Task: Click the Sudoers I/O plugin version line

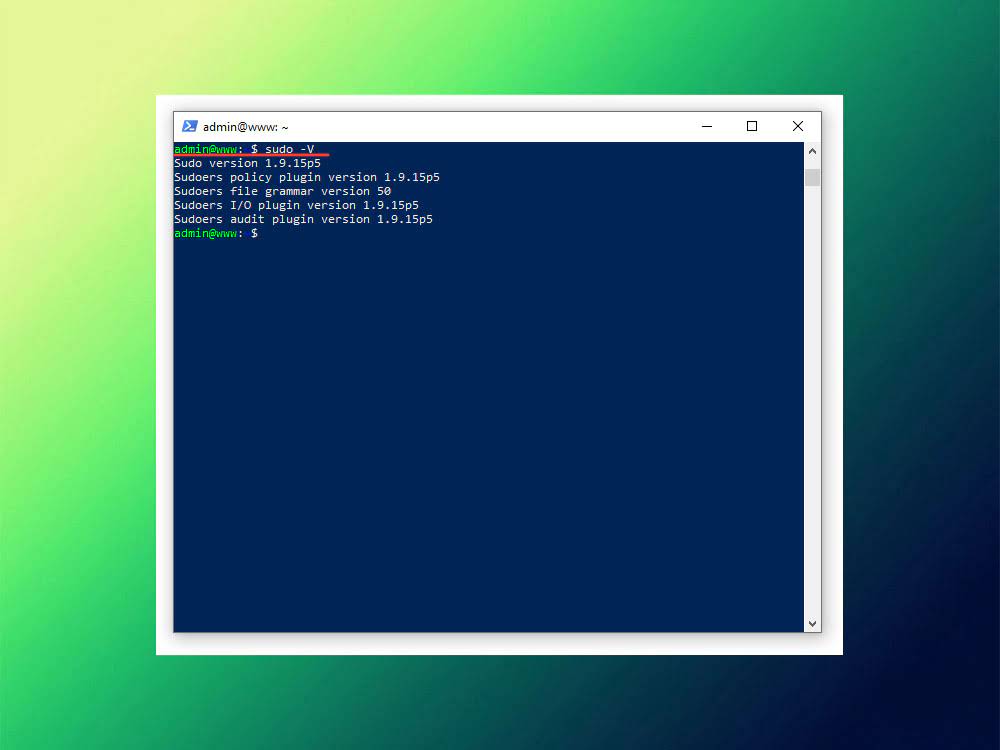Action: pyautogui.click(x=296, y=205)
